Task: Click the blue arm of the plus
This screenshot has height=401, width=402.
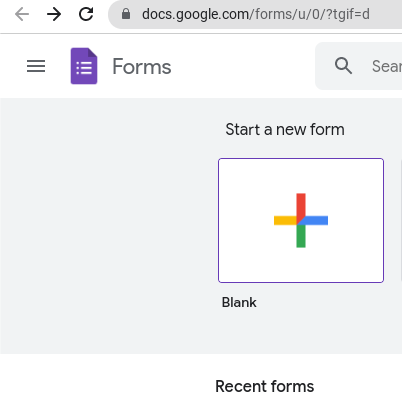Action: pyautogui.click(x=316, y=220)
